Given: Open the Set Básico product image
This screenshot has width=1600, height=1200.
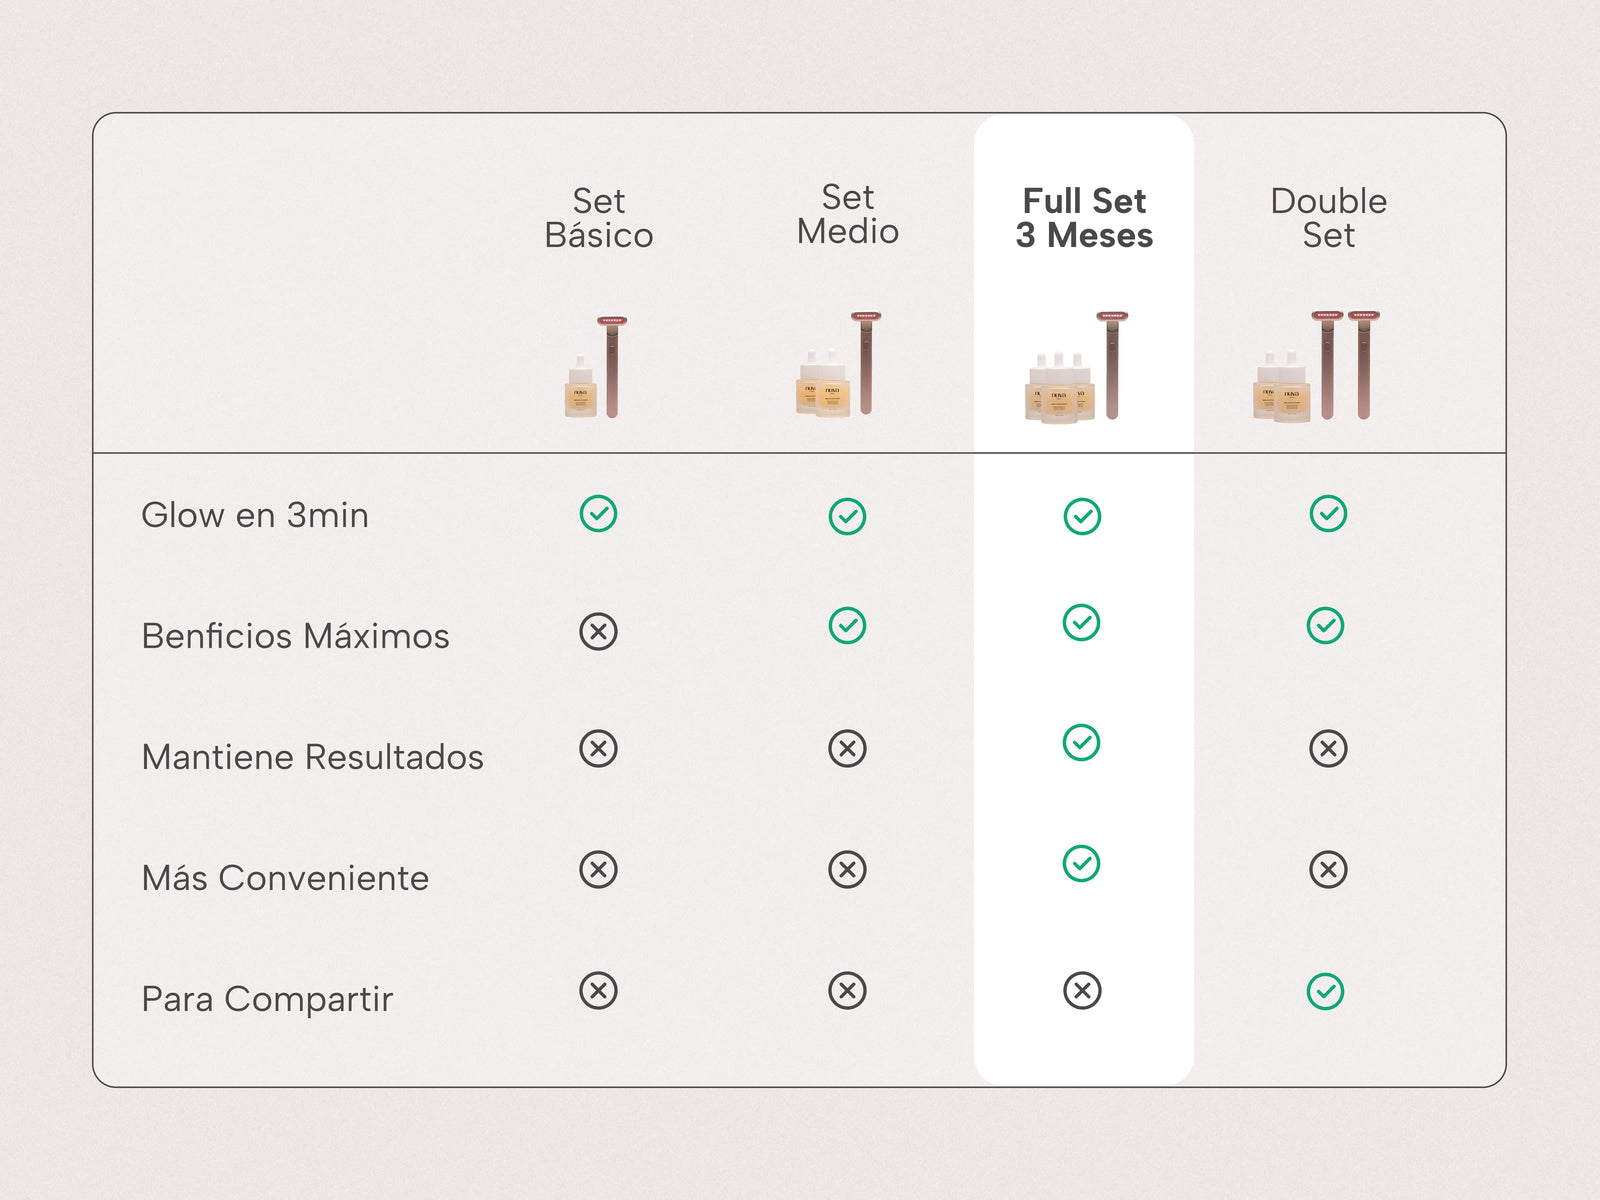Looking at the screenshot, I should (598, 368).
